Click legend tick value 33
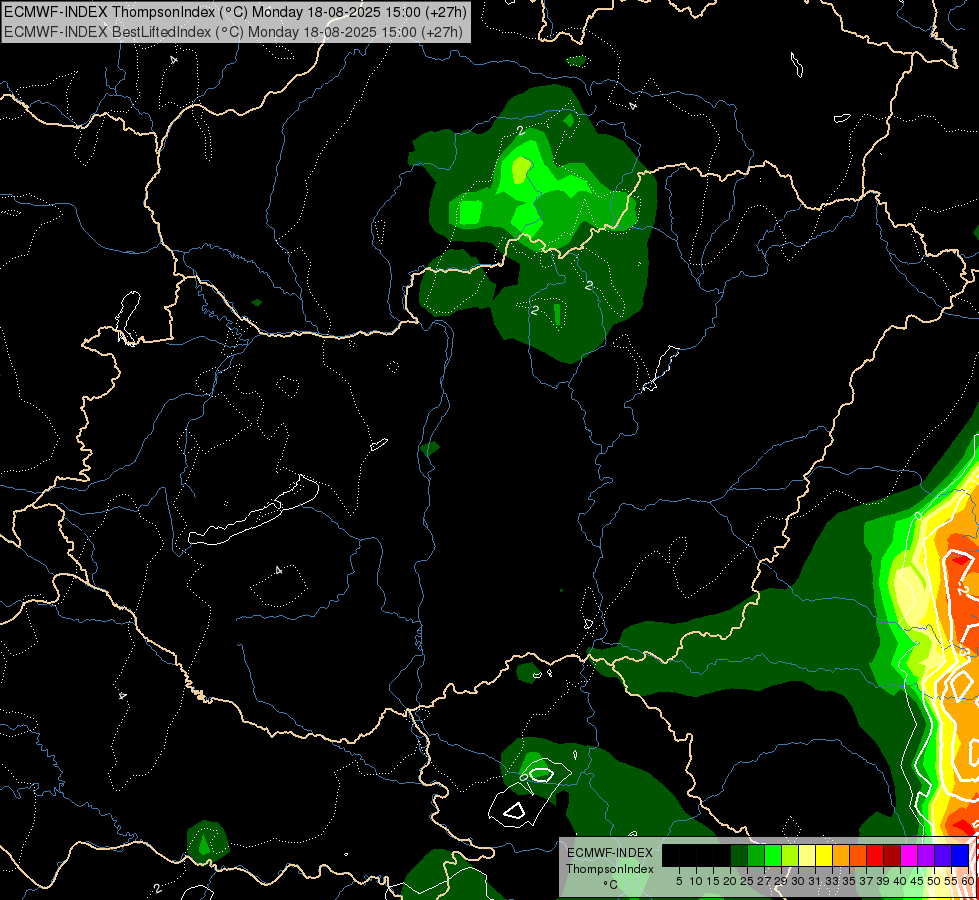 832,881
